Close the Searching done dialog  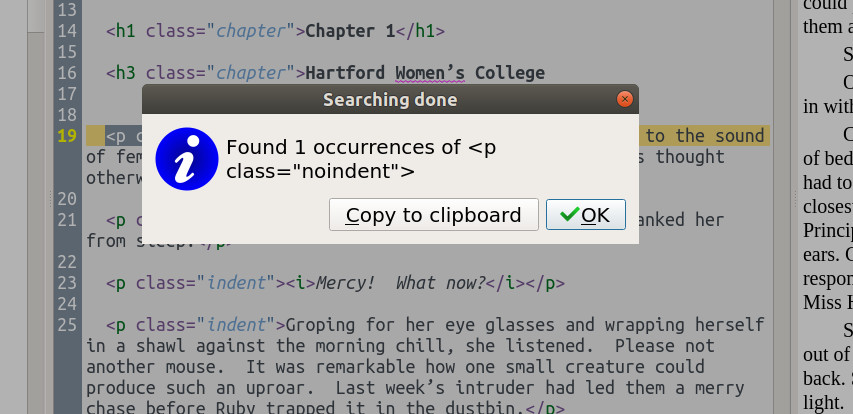[x=625, y=99]
